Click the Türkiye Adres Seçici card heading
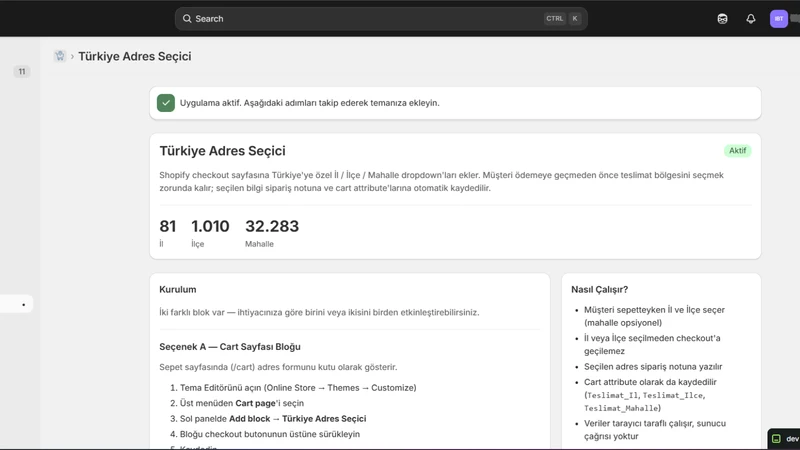Viewport: 800px width, 450px height. tap(222, 151)
